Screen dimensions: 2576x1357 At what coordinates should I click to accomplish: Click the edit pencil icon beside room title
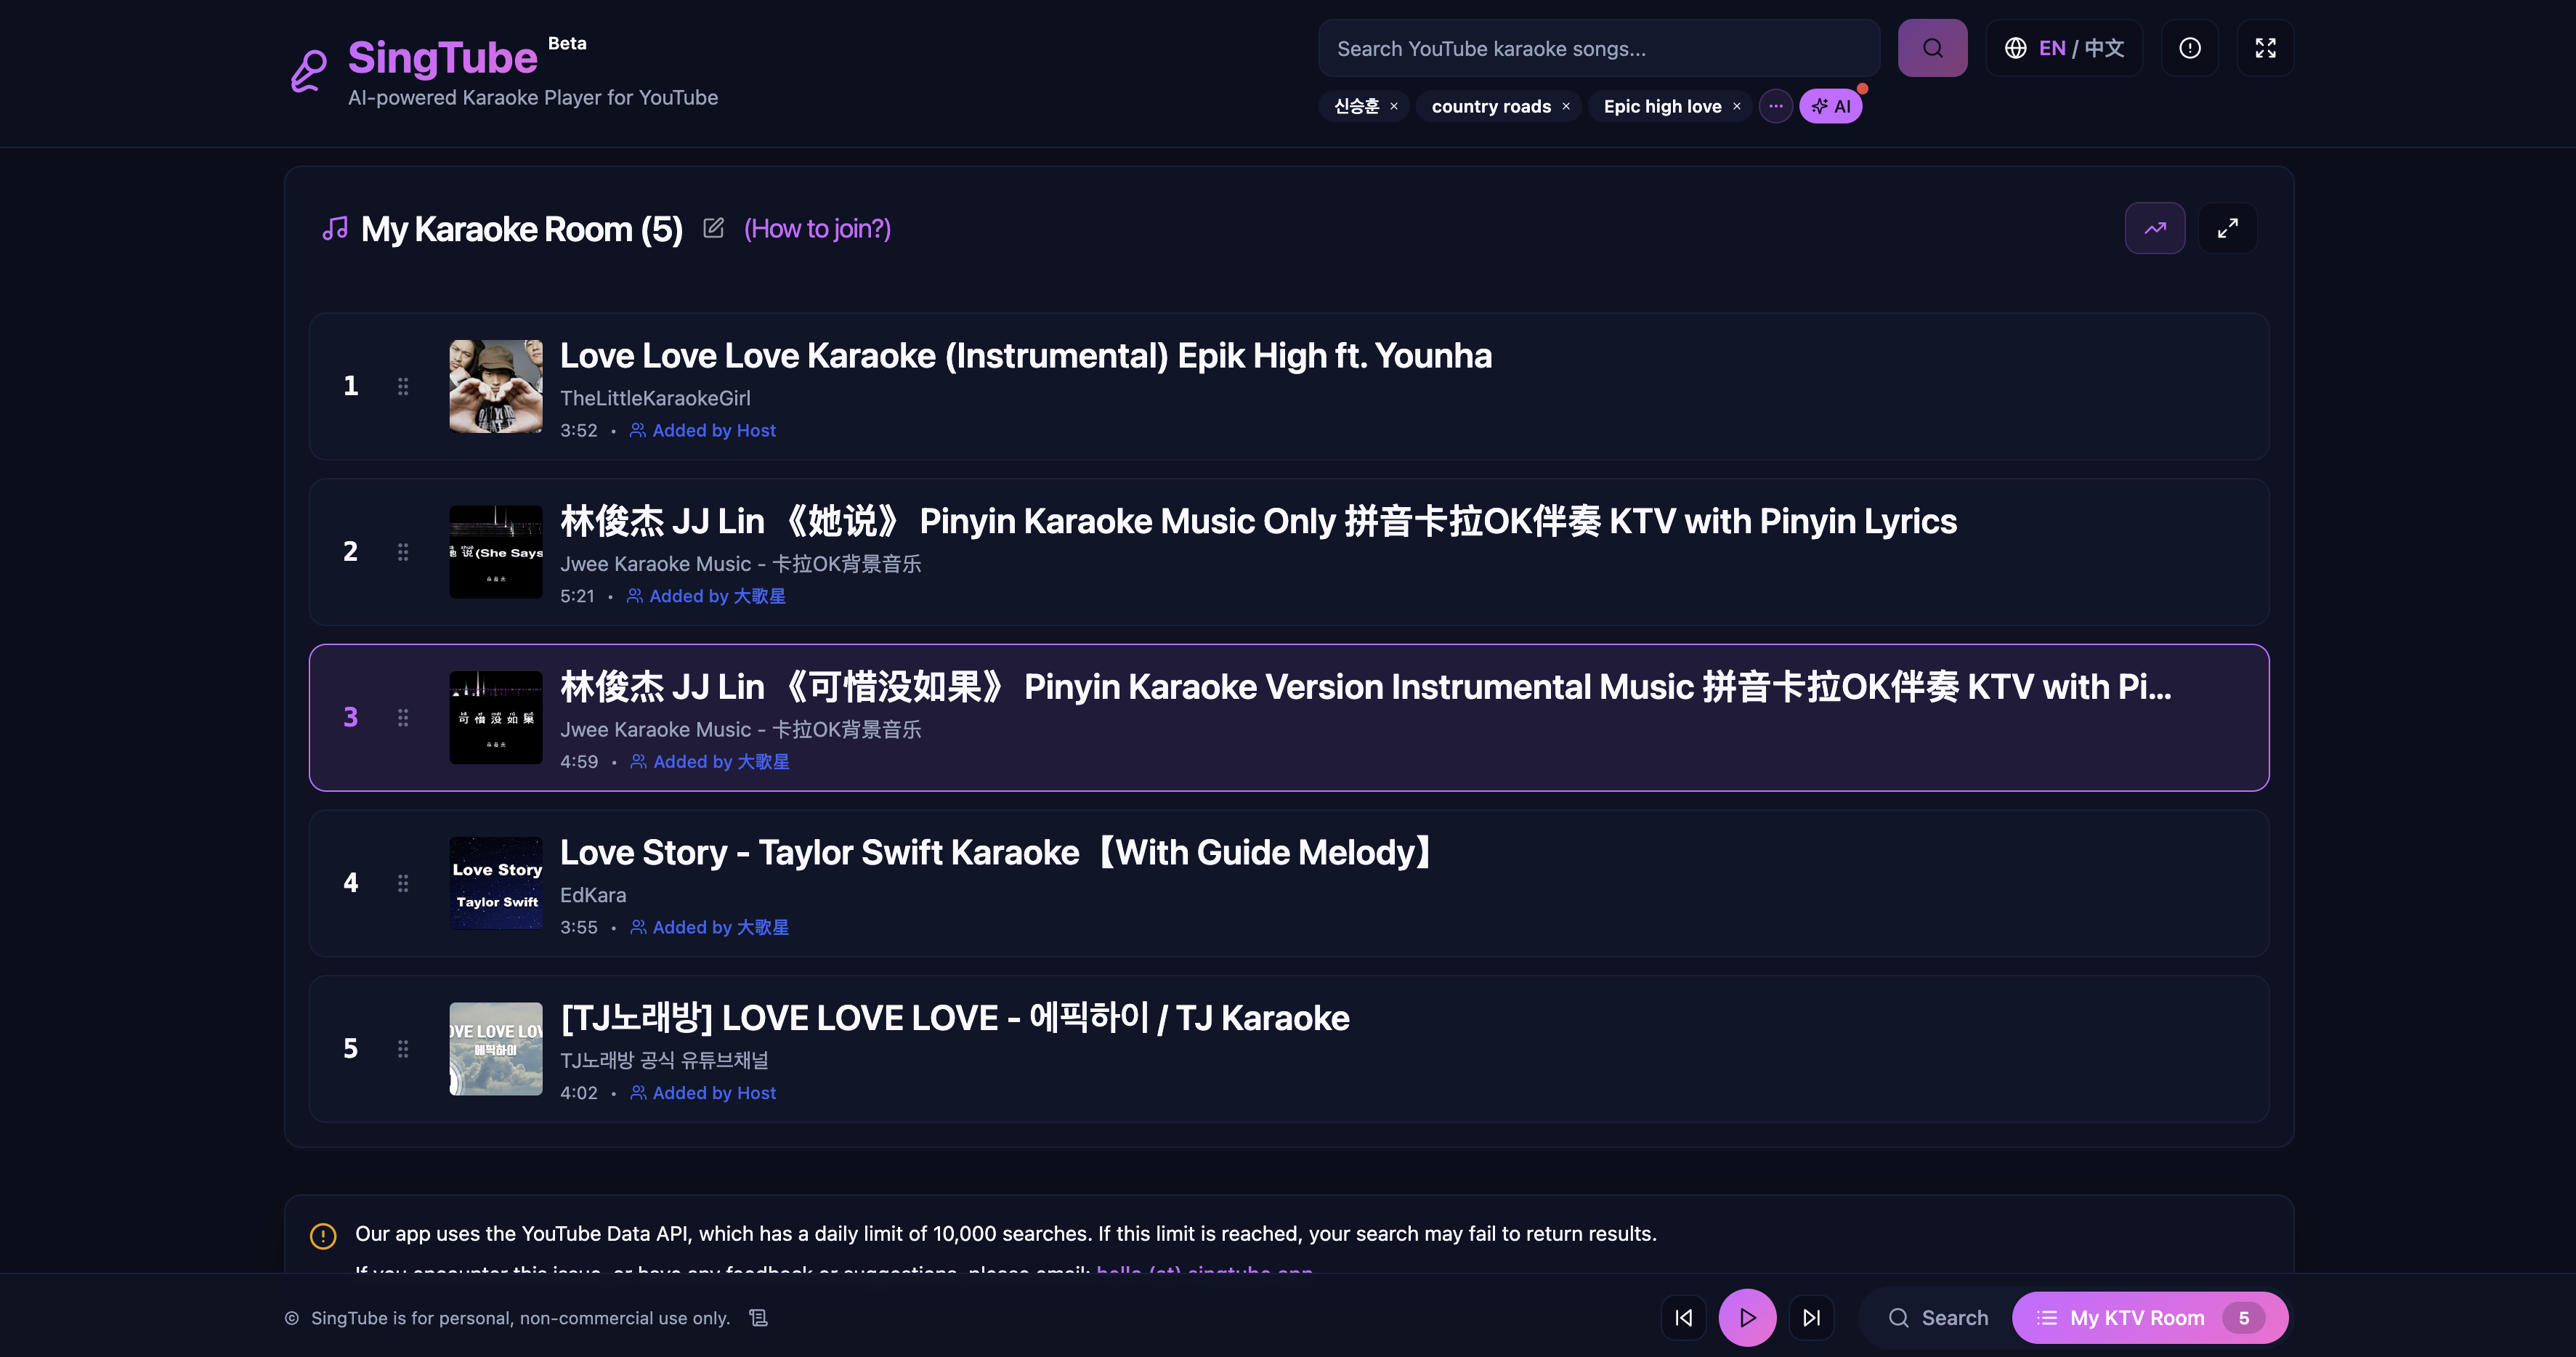tap(713, 228)
